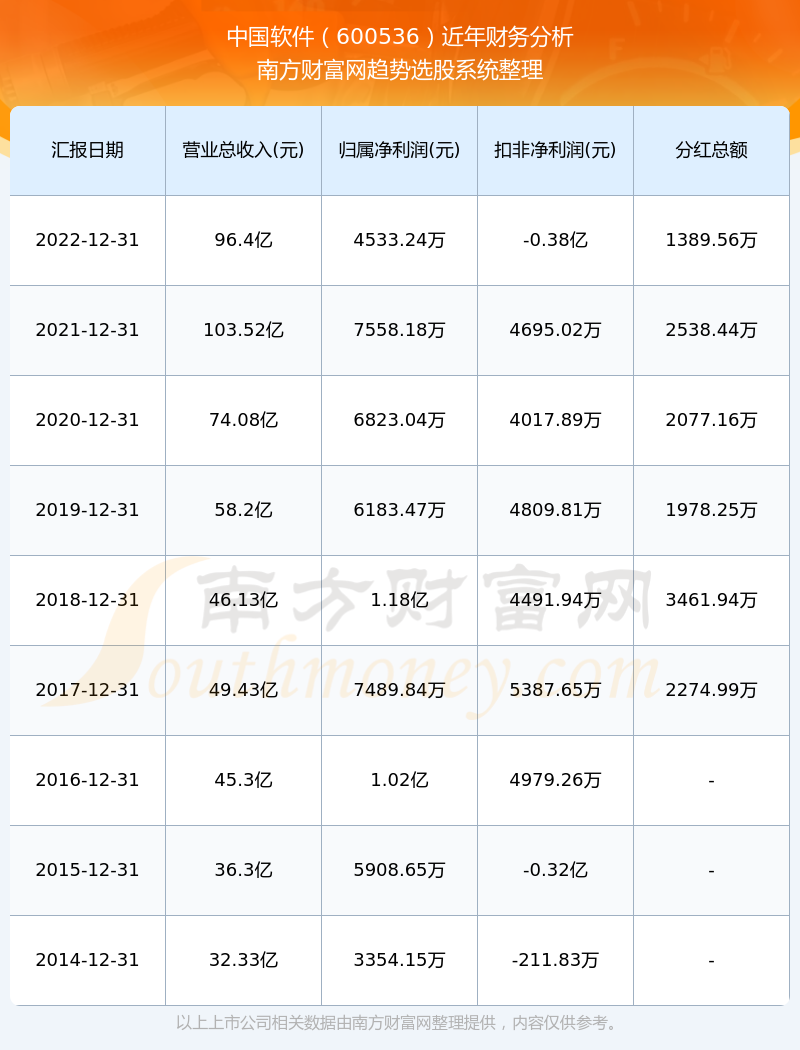Select the 3461.94万 dividend cell
This screenshot has width=800, height=1050.
tap(712, 601)
